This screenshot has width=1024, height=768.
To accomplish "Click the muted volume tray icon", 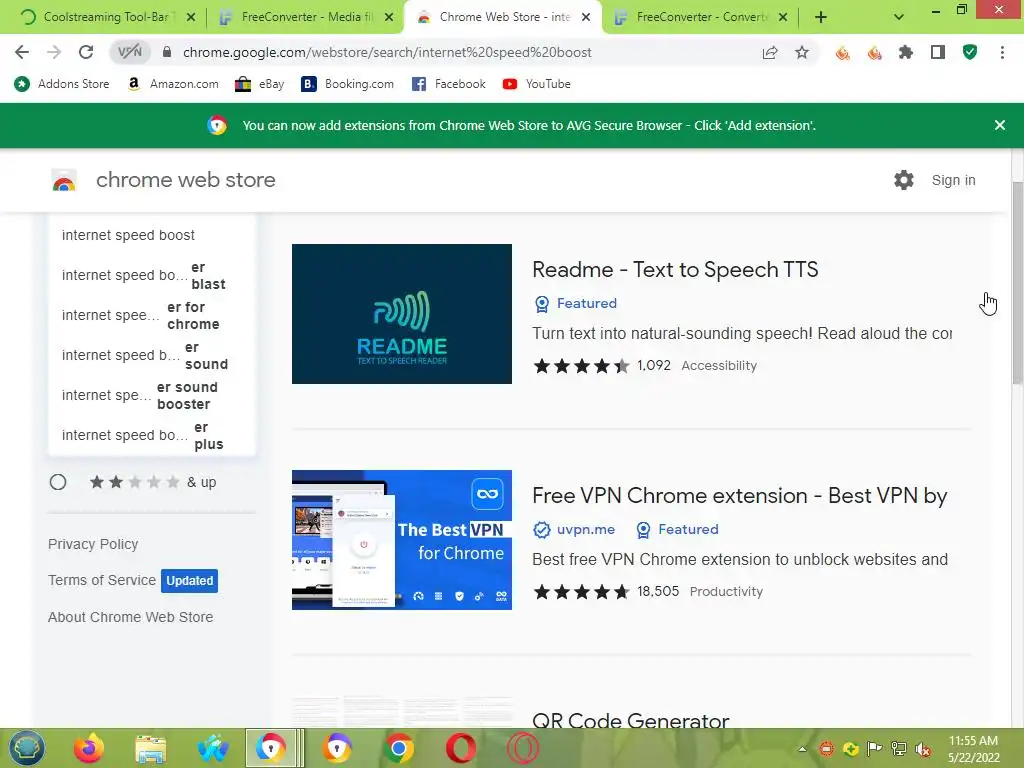I will [923, 749].
